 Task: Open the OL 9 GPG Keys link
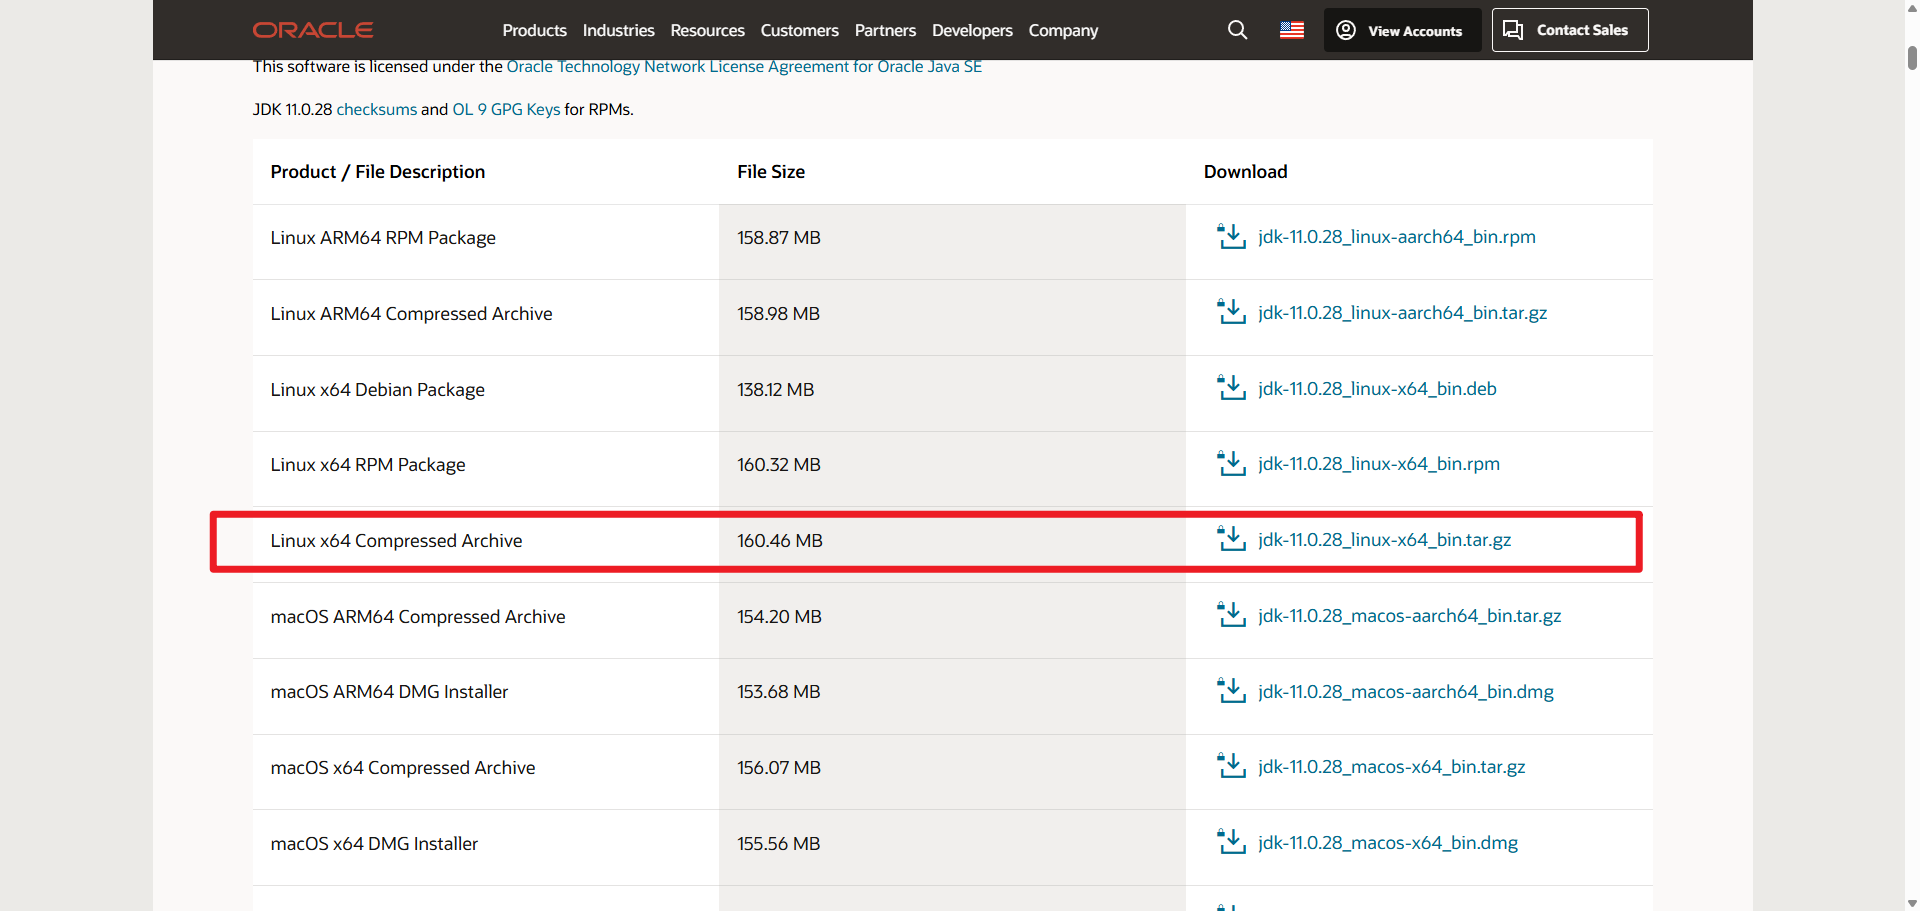pyautogui.click(x=506, y=109)
